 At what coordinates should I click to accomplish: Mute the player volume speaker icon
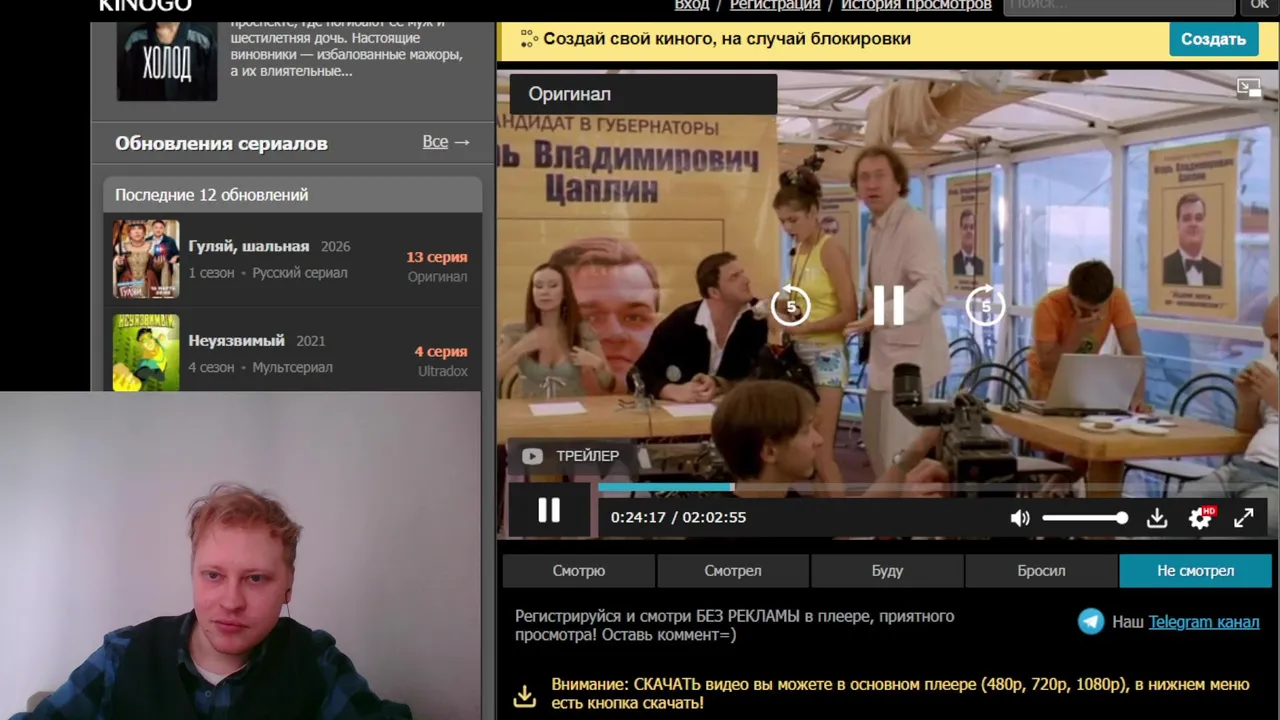click(x=1020, y=518)
